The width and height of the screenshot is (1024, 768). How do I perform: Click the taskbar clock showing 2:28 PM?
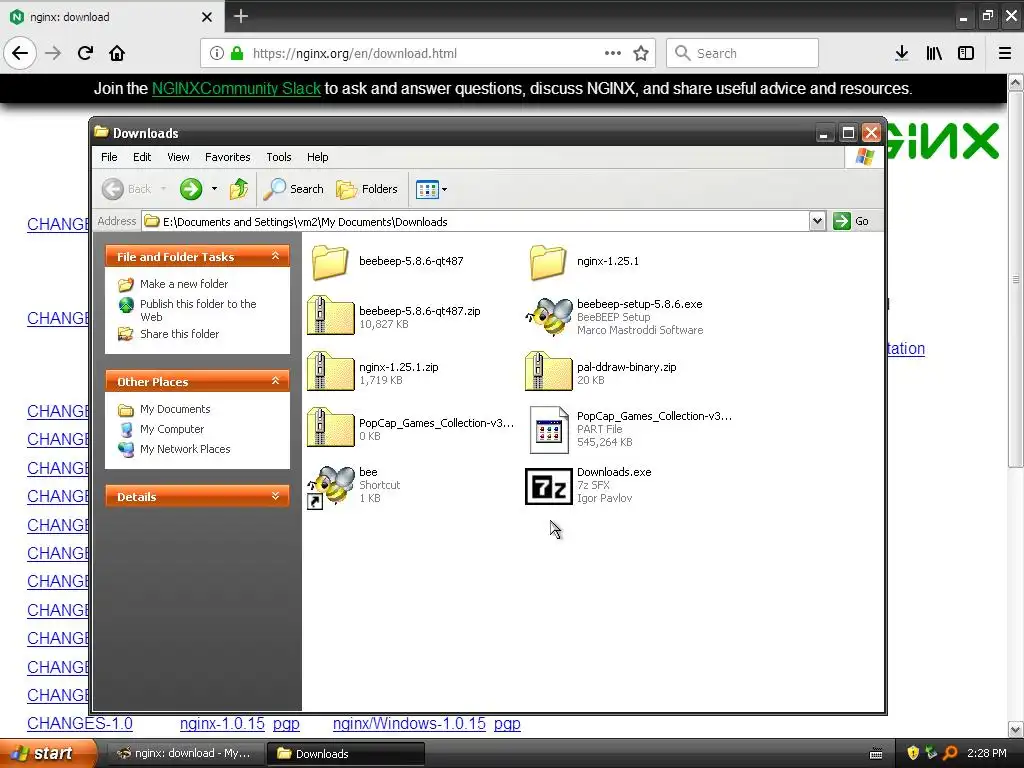click(x=987, y=754)
